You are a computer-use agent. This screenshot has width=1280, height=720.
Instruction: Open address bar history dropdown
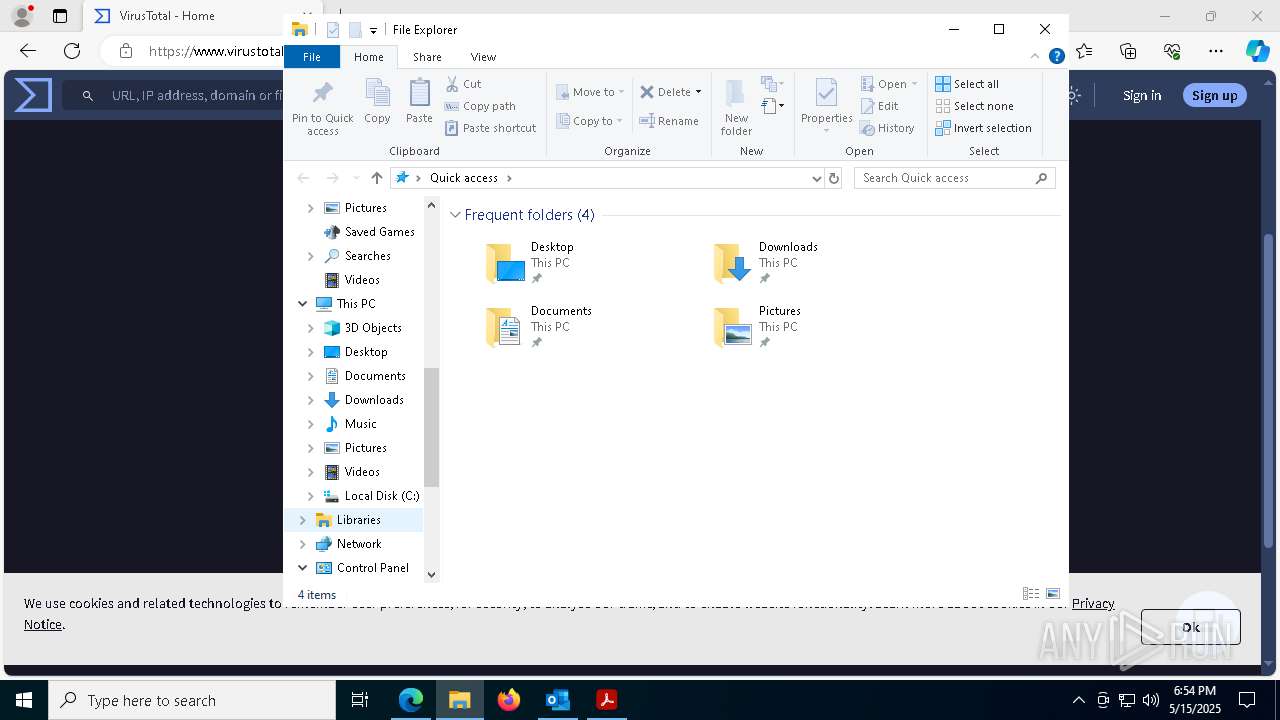click(x=816, y=178)
